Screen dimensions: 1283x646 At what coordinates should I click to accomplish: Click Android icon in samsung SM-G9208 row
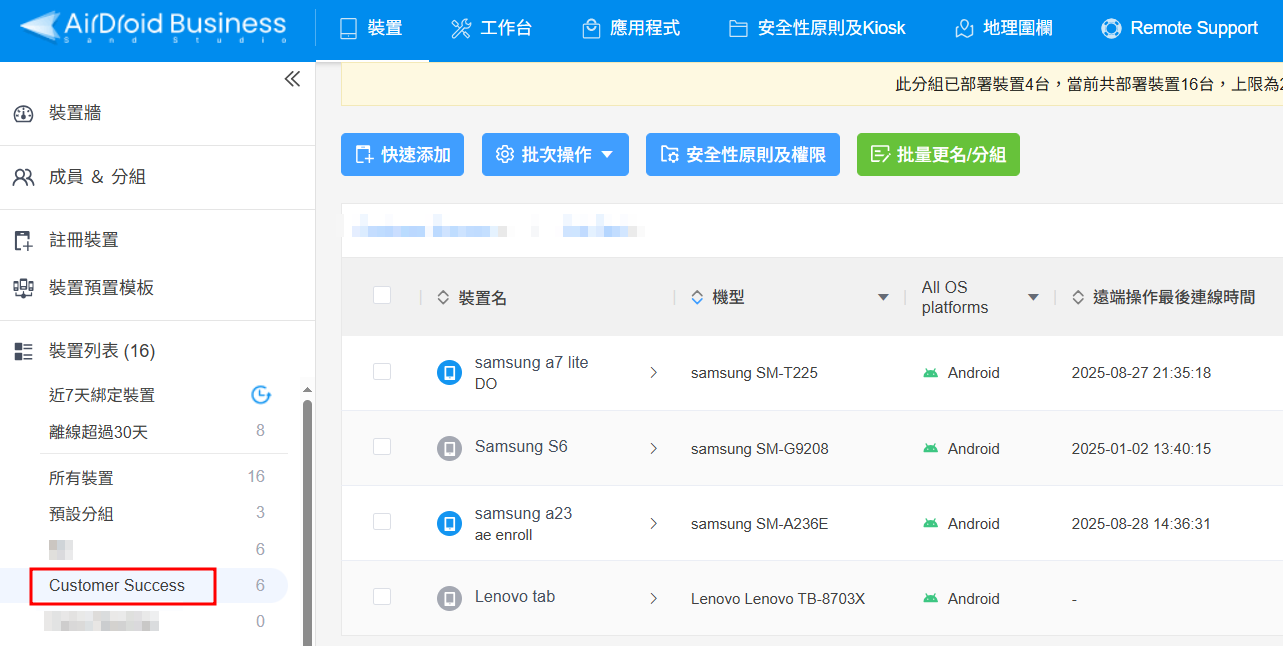coord(931,449)
